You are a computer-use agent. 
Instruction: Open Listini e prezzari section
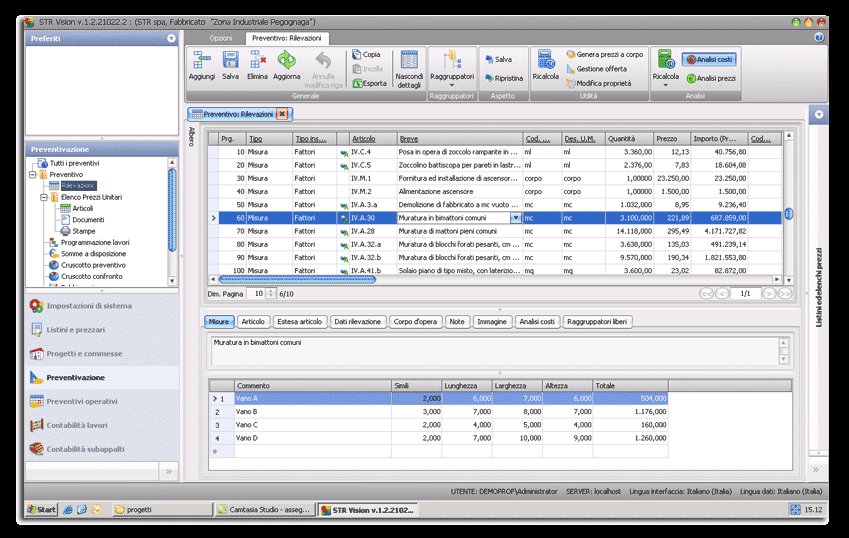(x=75, y=329)
